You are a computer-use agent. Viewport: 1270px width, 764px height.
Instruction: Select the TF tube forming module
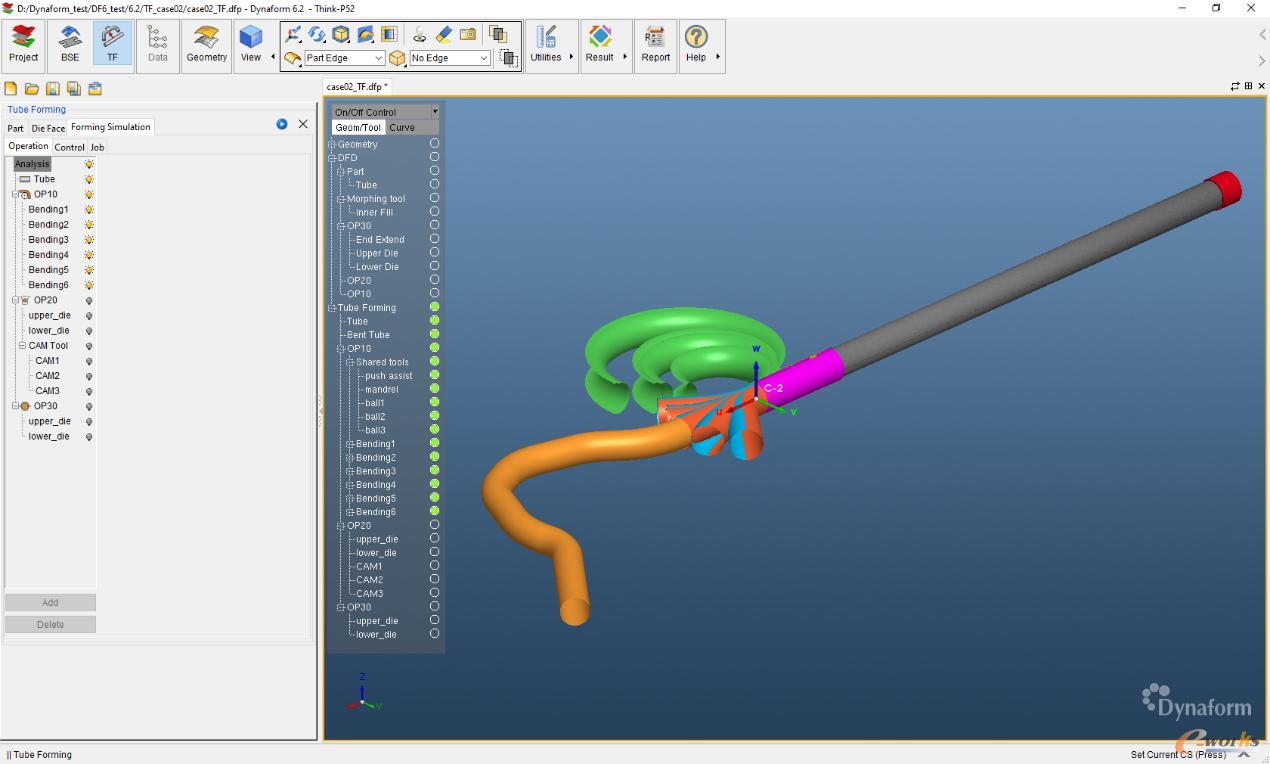point(112,44)
